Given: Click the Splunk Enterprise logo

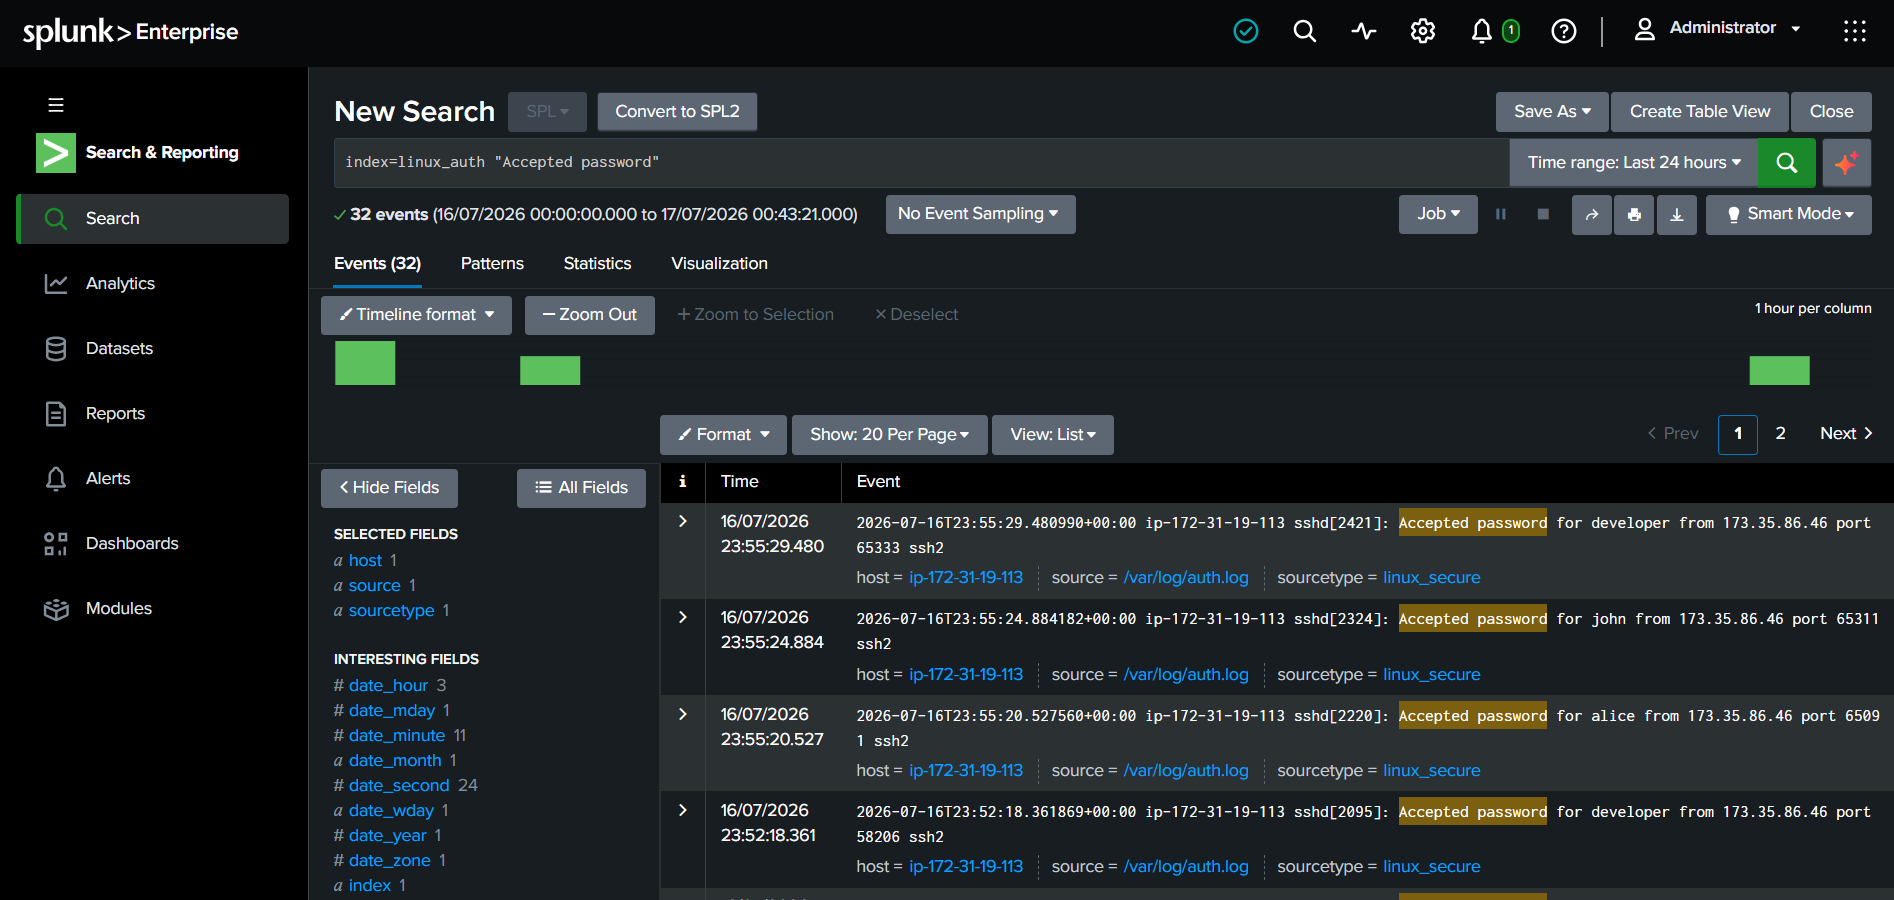Looking at the screenshot, I should pos(131,32).
